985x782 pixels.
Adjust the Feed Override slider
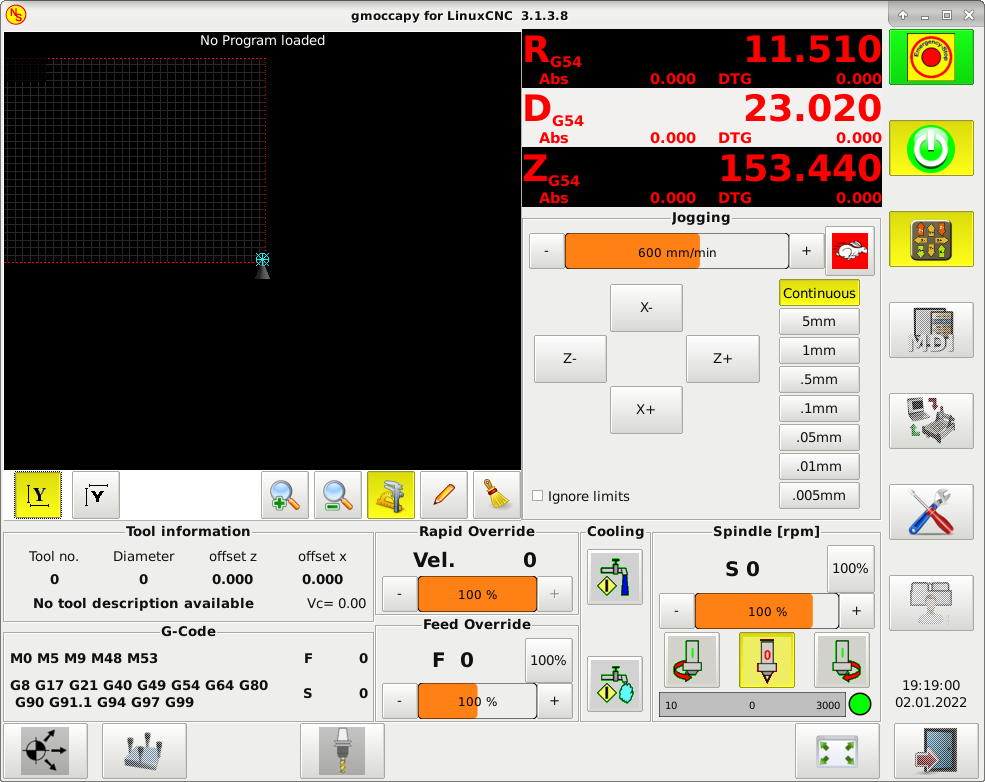click(477, 701)
